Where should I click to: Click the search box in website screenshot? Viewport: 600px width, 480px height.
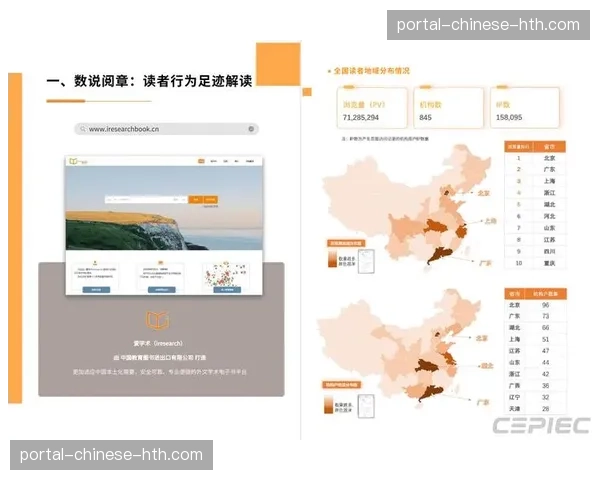(146, 199)
